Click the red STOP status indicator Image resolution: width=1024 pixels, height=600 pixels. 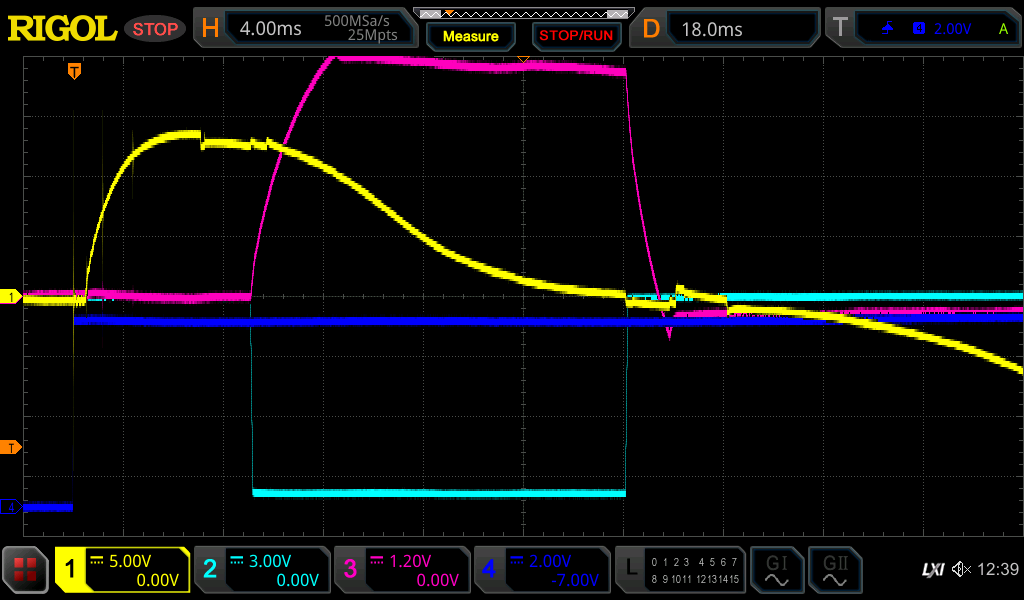click(155, 29)
